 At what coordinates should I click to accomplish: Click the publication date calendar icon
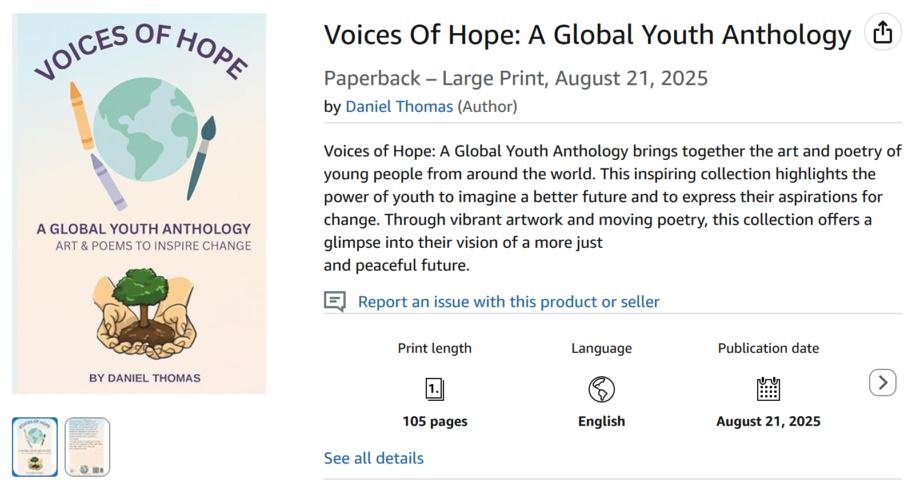pos(768,389)
